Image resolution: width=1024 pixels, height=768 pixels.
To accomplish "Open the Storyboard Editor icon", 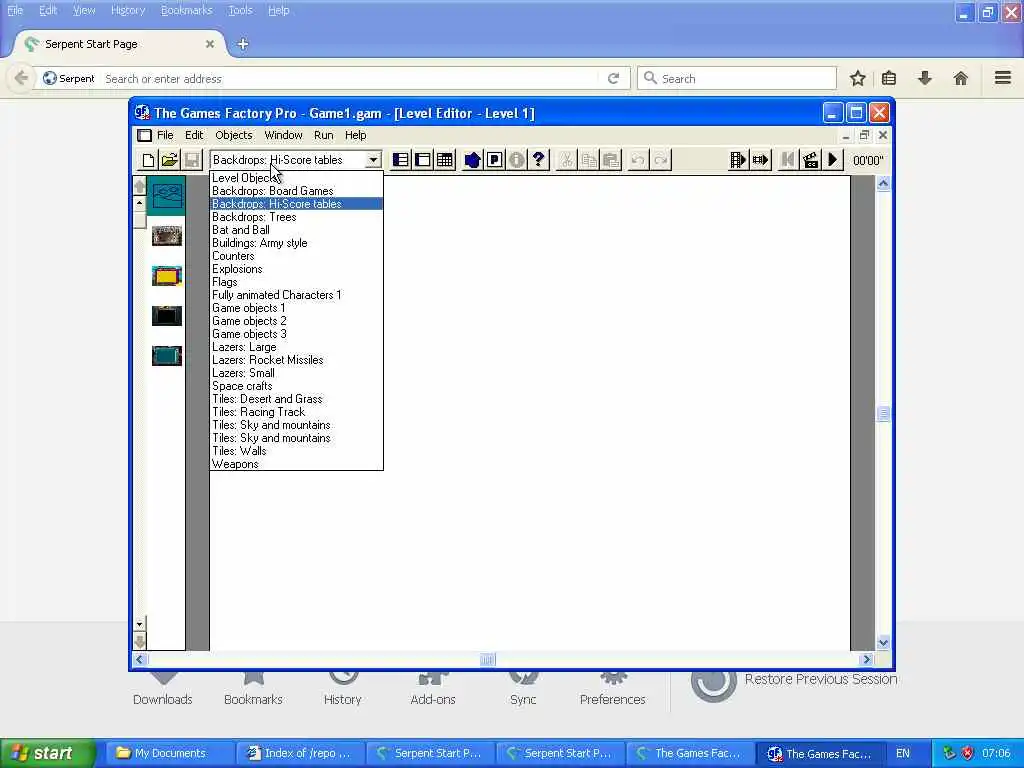I will coord(400,160).
